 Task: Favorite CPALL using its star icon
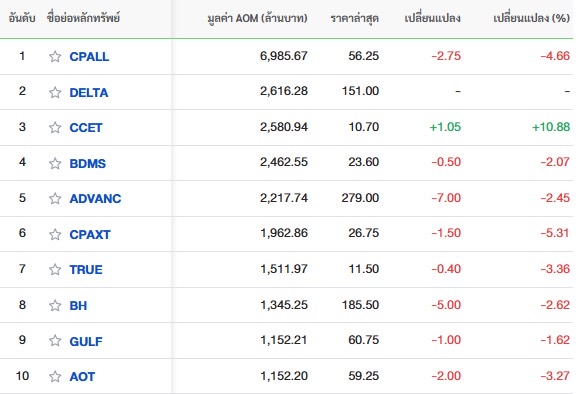[55, 57]
